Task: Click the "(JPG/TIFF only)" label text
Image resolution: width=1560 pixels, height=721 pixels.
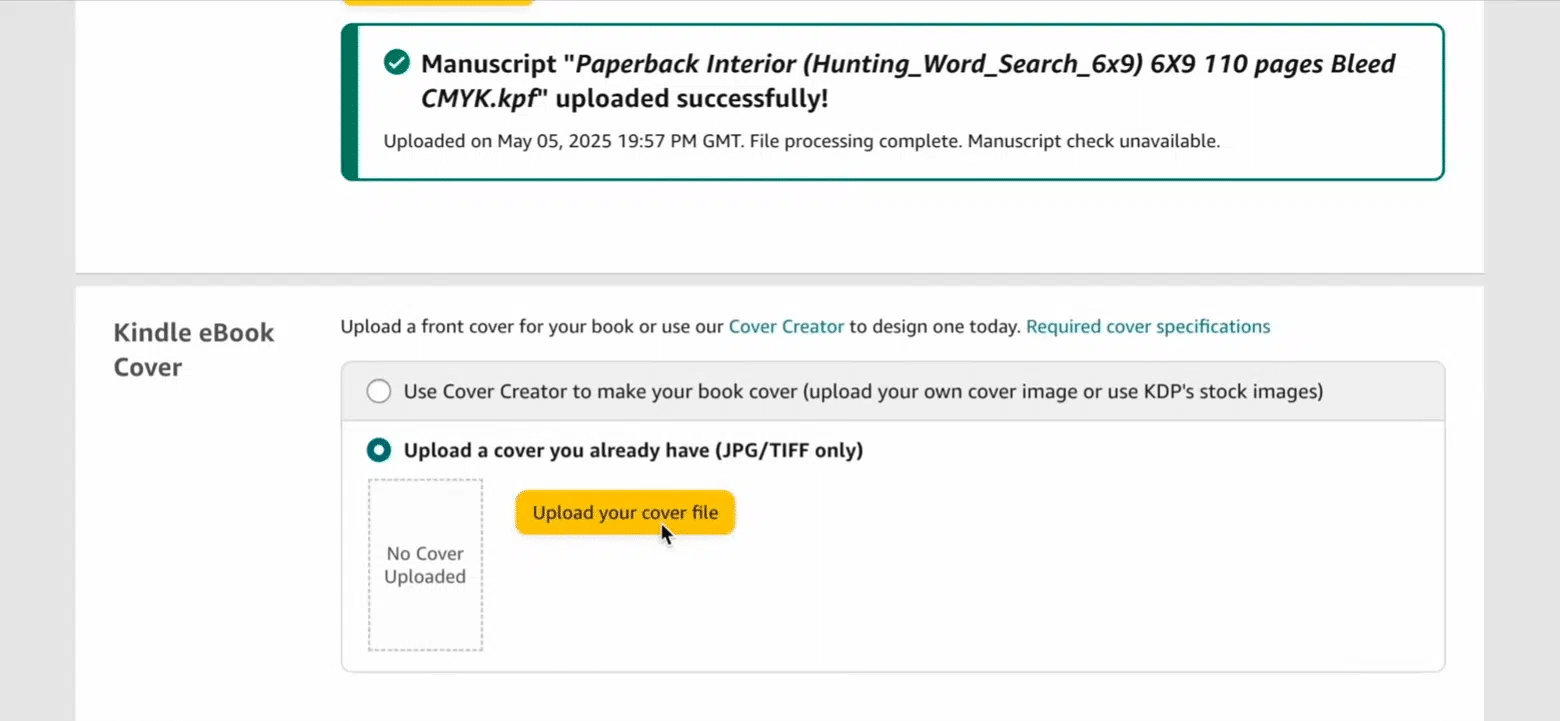Action: click(x=788, y=450)
